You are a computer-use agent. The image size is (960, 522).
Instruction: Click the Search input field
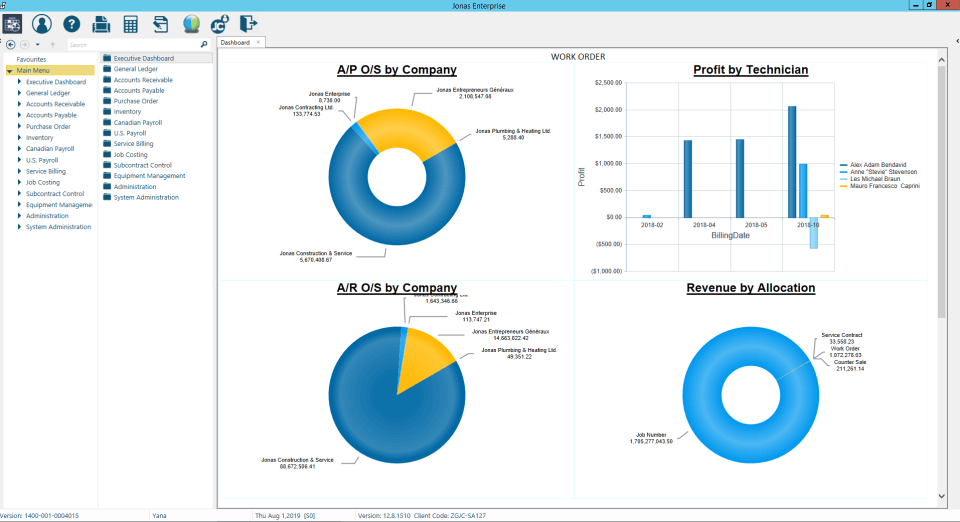point(134,45)
